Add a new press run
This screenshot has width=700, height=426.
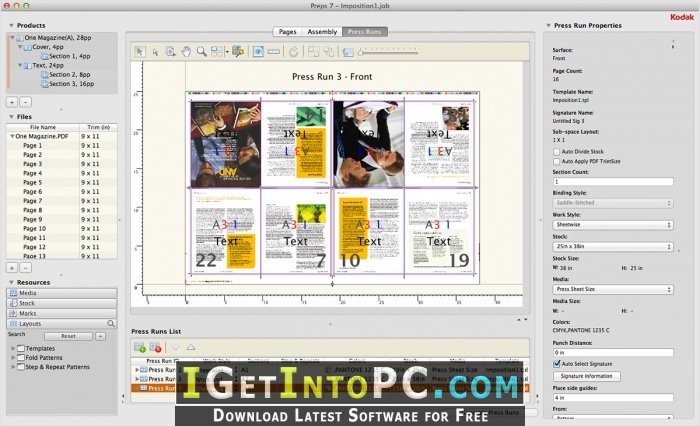click(140, 347)
